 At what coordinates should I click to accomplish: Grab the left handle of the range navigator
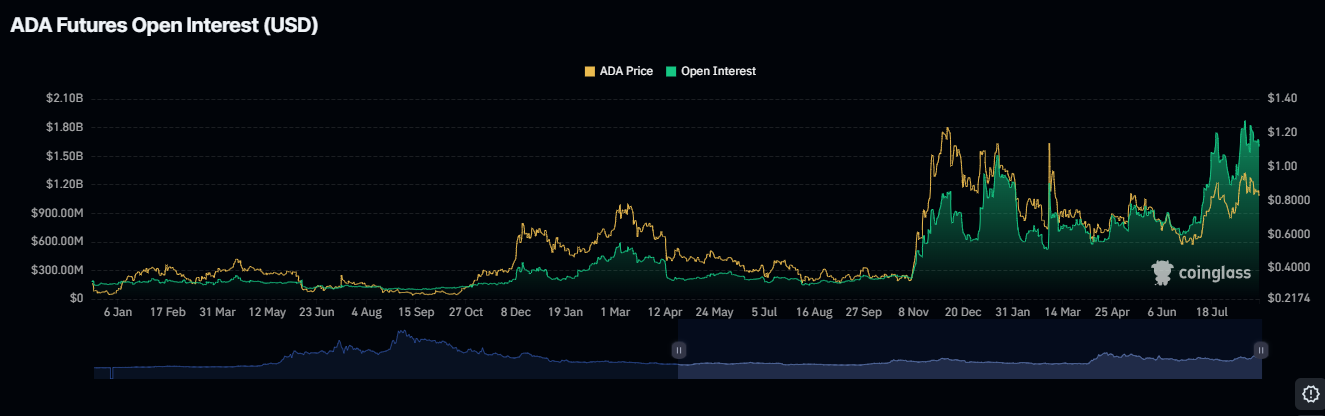[679, 350]
